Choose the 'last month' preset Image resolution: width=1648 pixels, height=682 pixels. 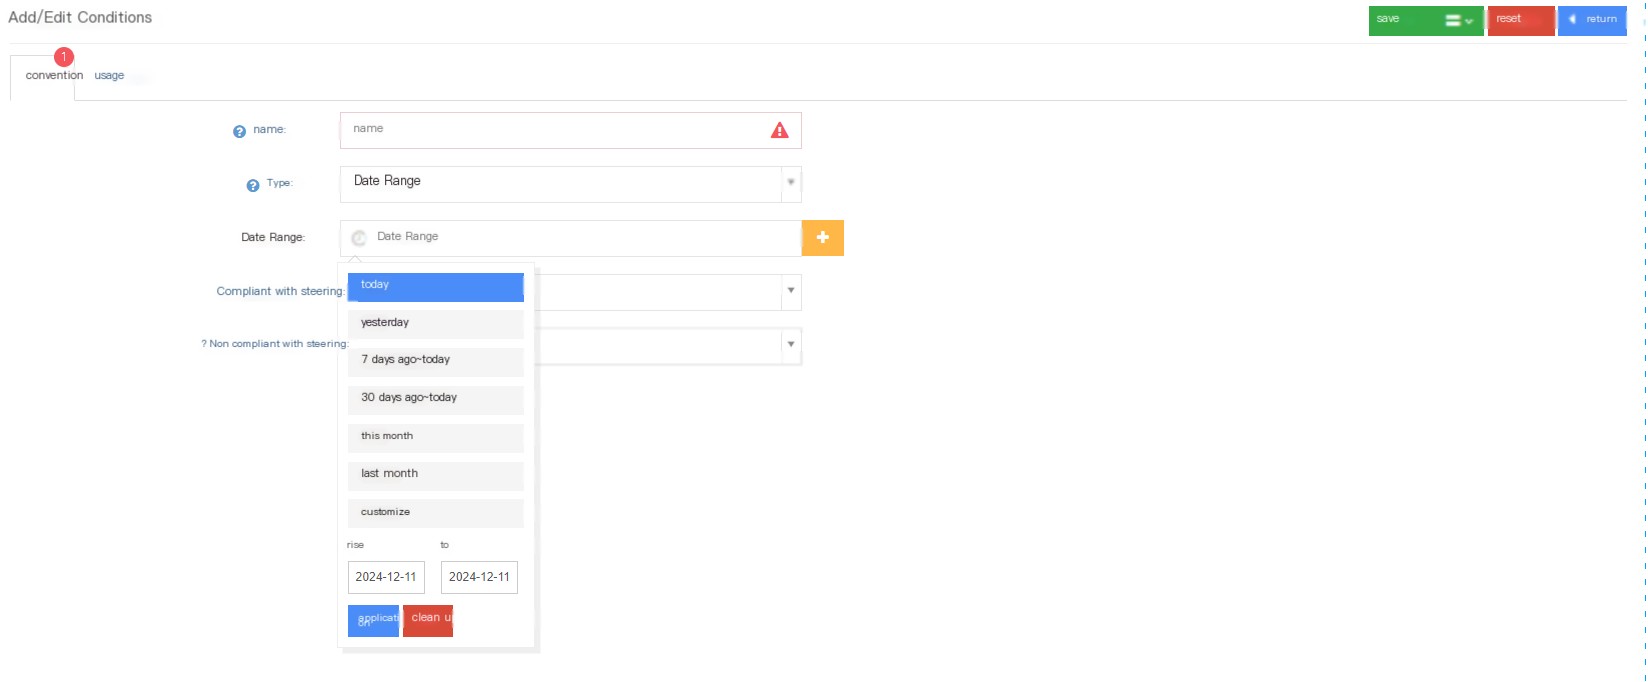[x=436, y=475]
